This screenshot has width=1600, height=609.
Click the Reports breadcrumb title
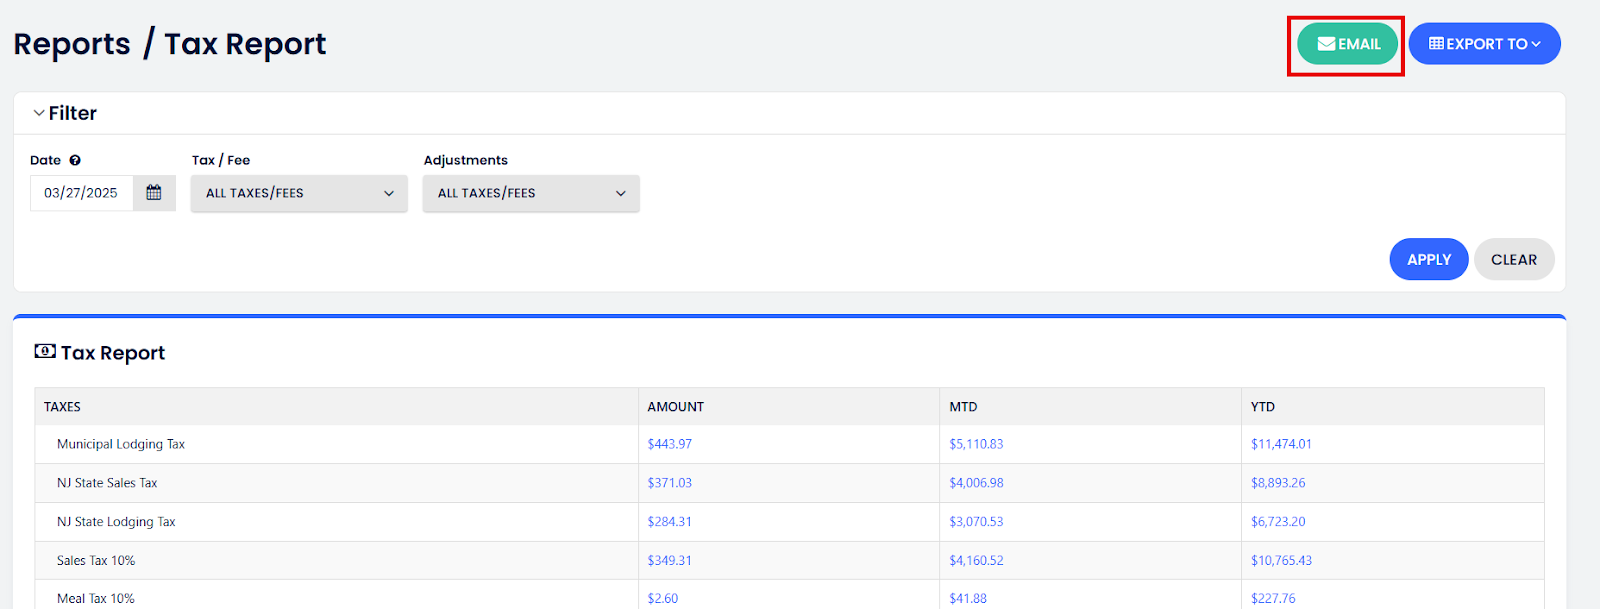tap(72, 44)
